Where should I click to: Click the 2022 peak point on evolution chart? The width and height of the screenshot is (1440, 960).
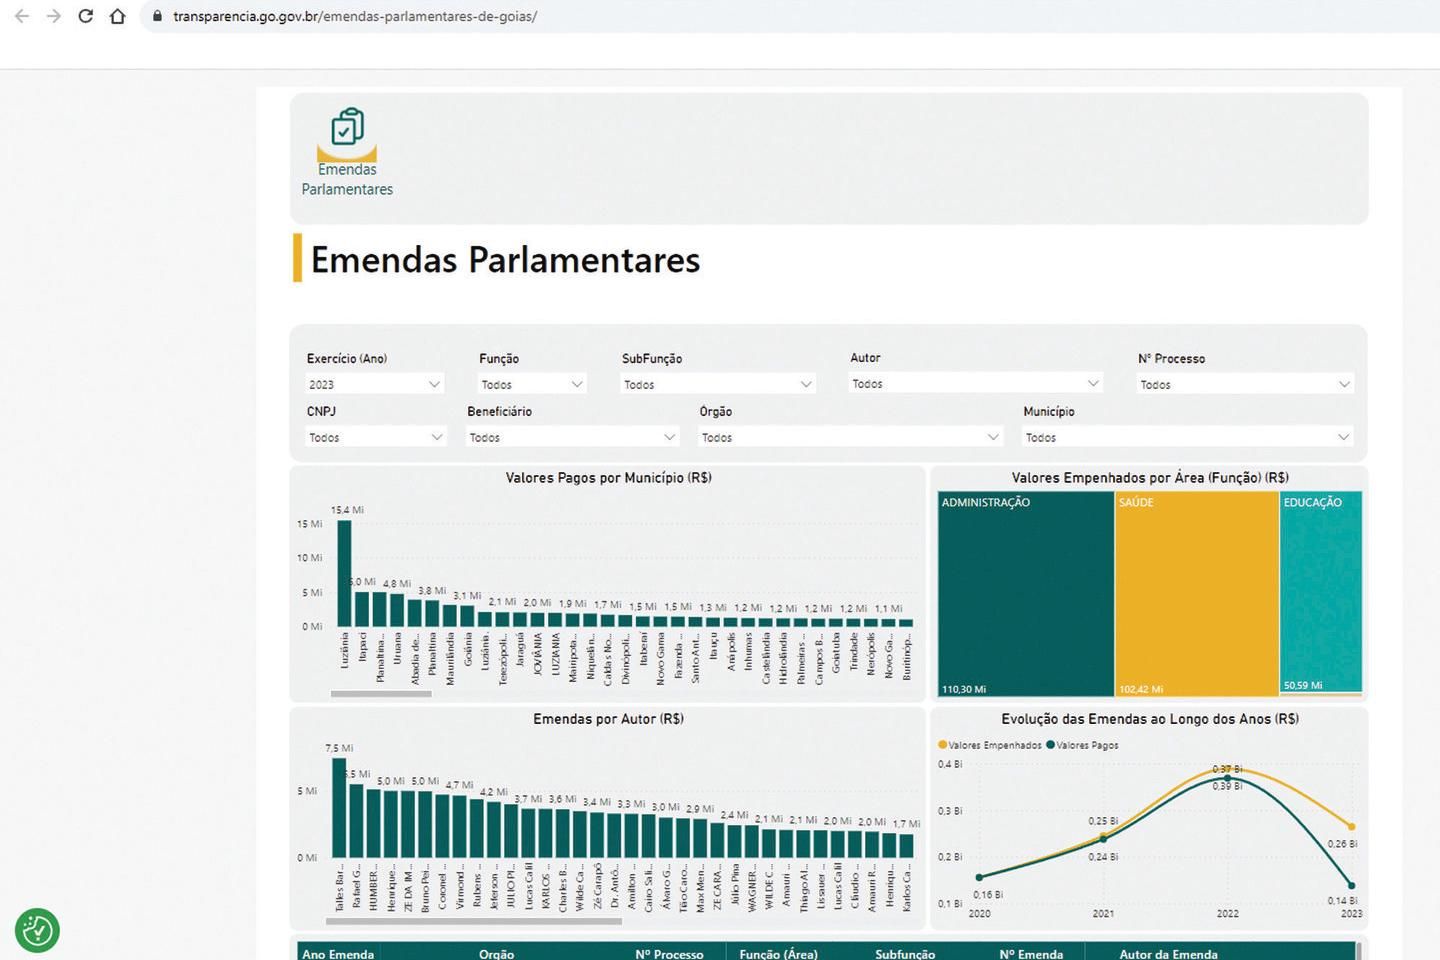pyautogui.click(x=1228, y=777)
